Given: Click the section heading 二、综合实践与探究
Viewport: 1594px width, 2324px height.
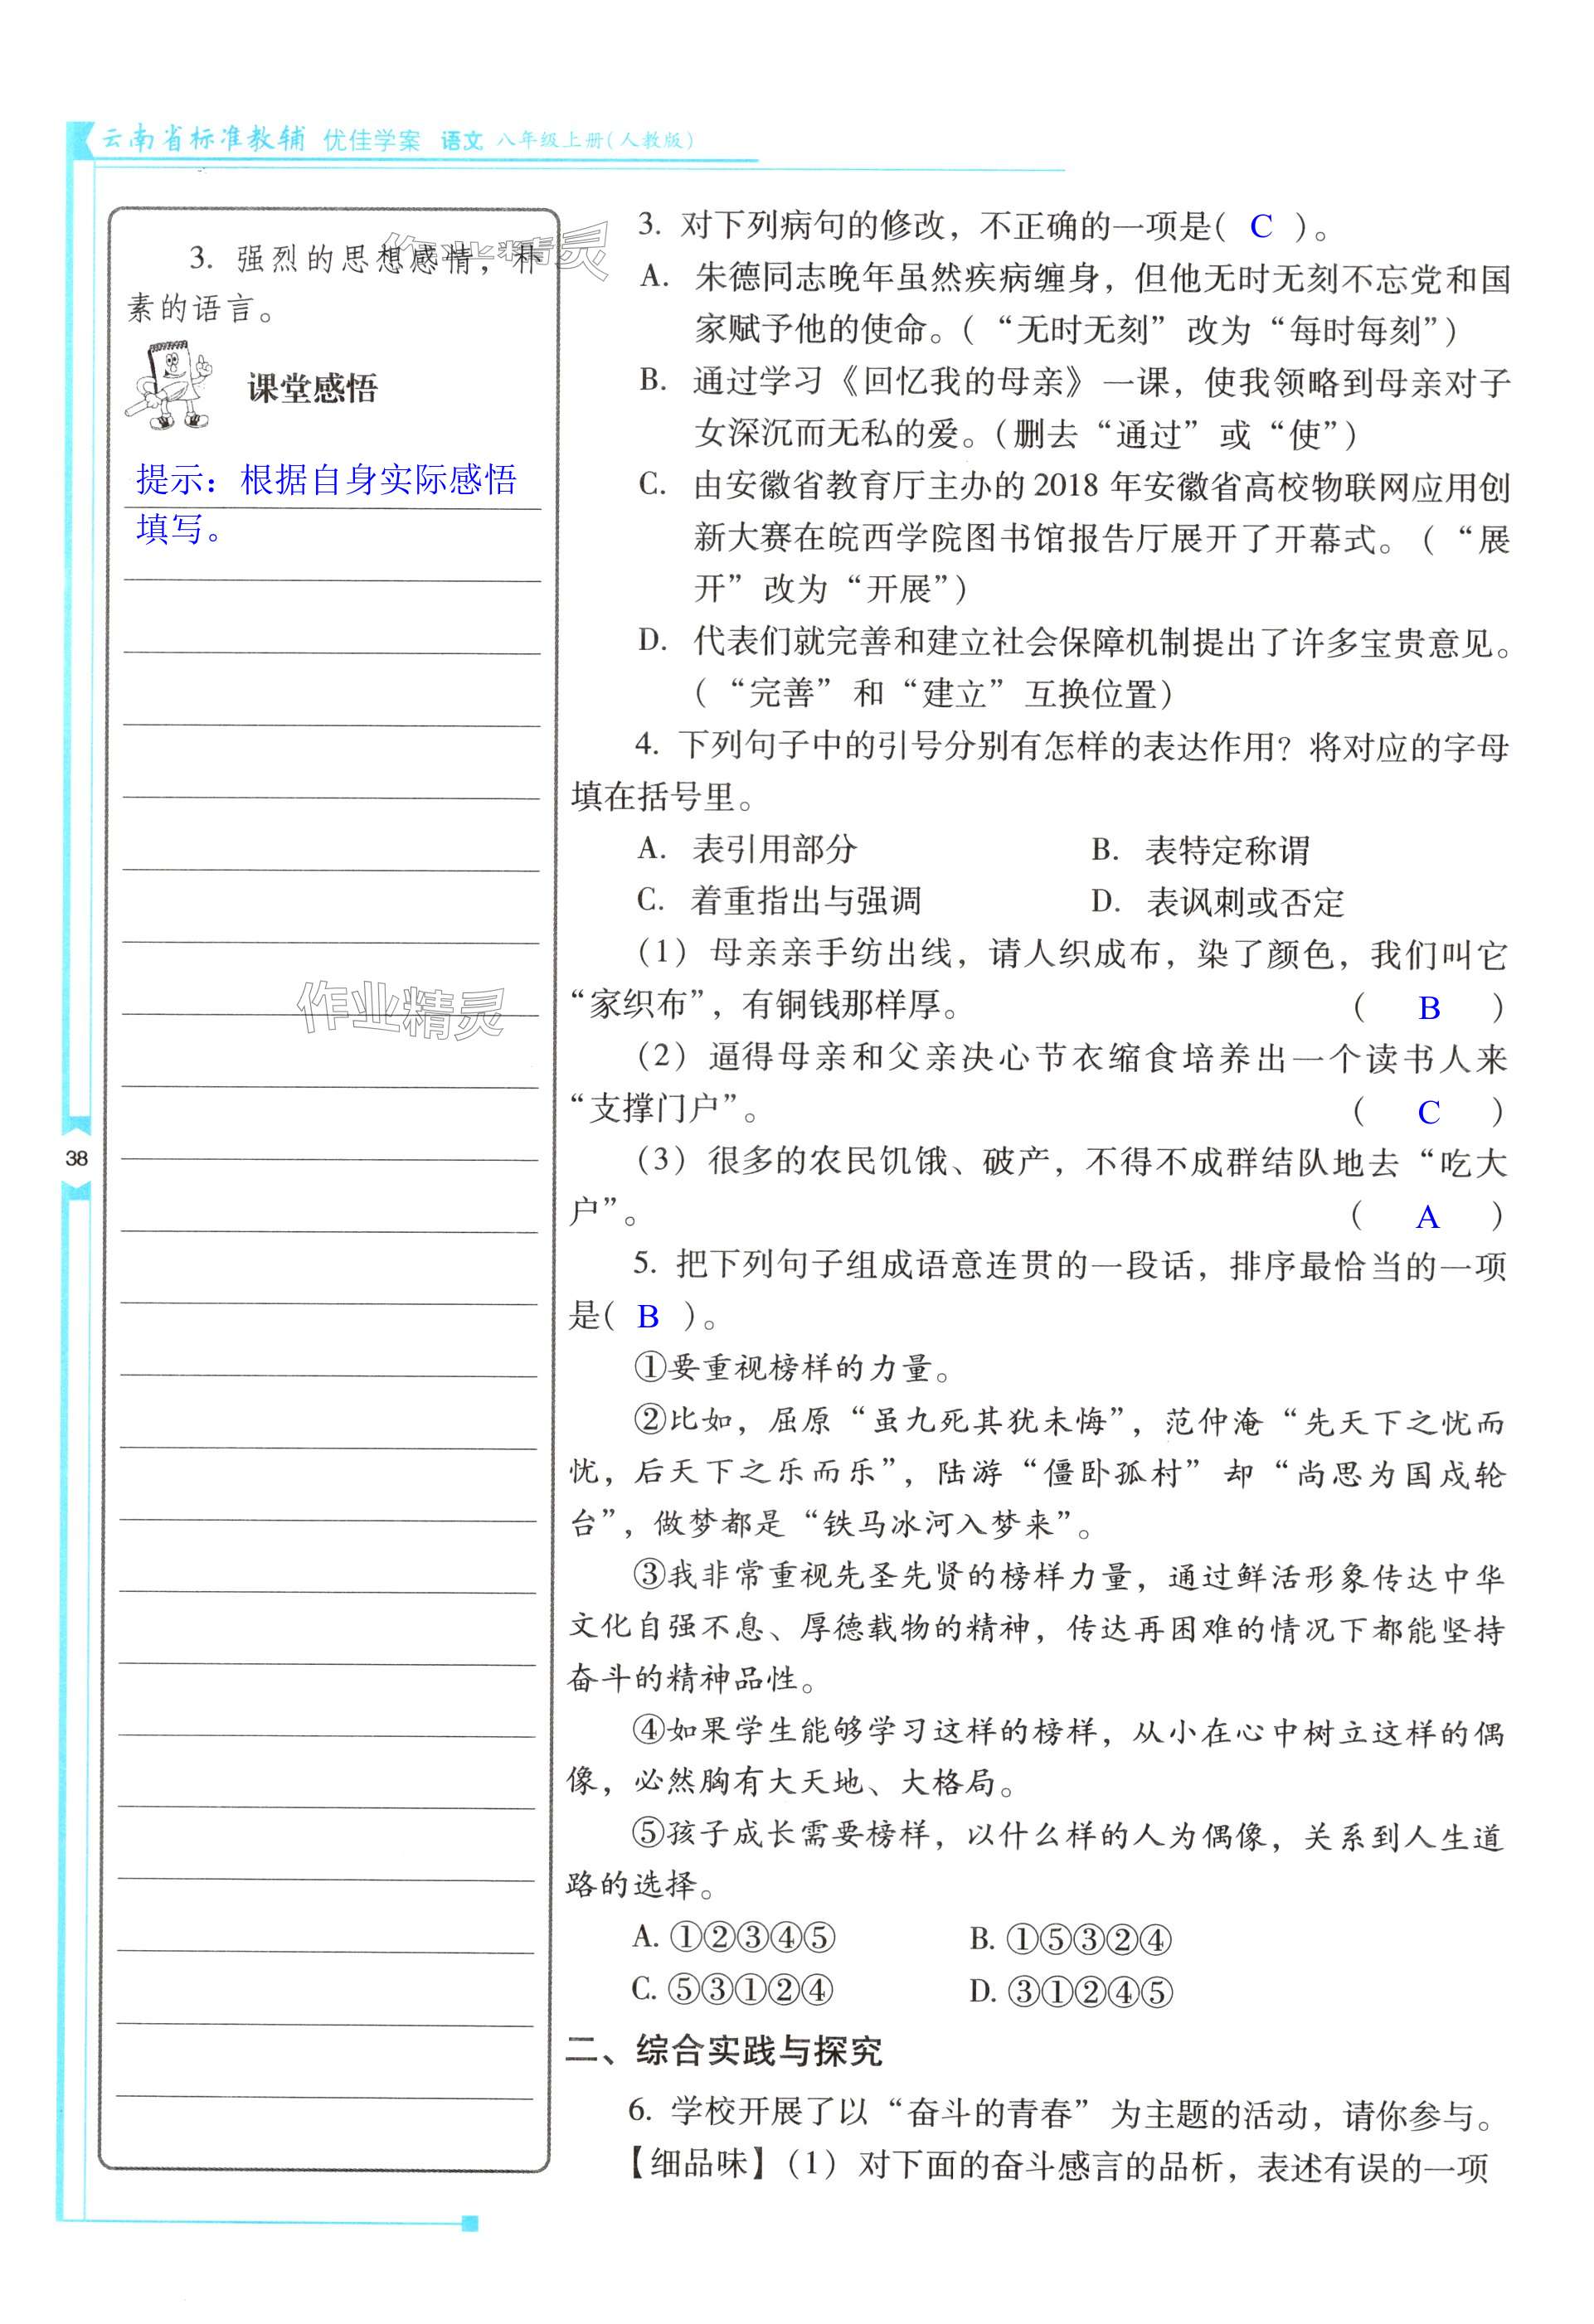Looking at the screenshot, I should (724, 2051).
